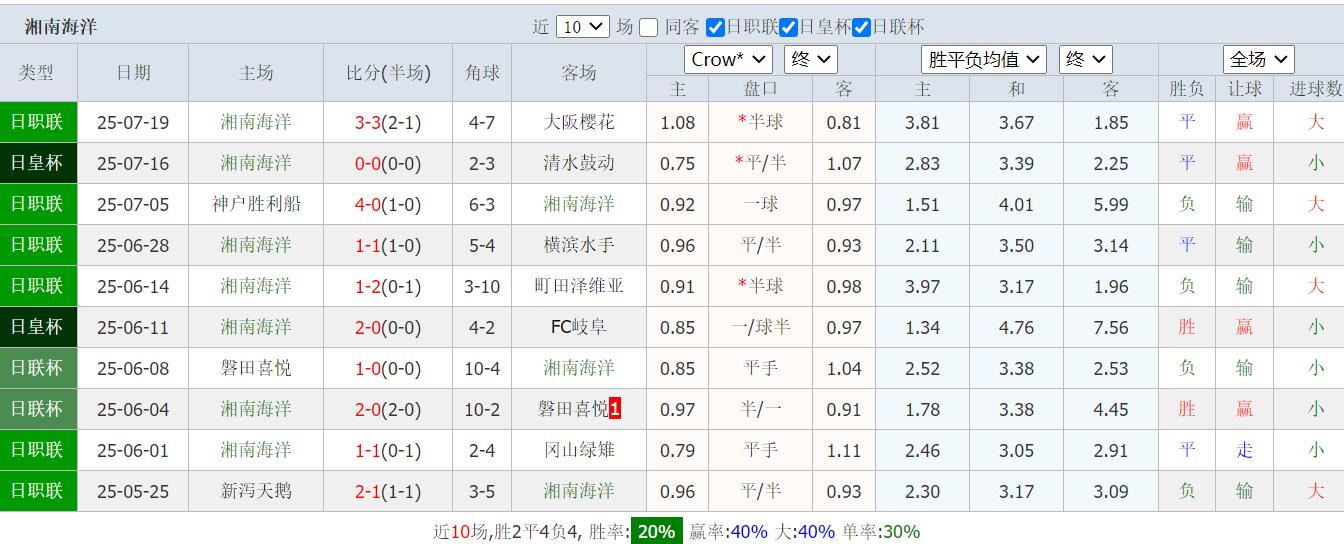
Task: Click the 进球数 column header
Action: (1315, 89)
